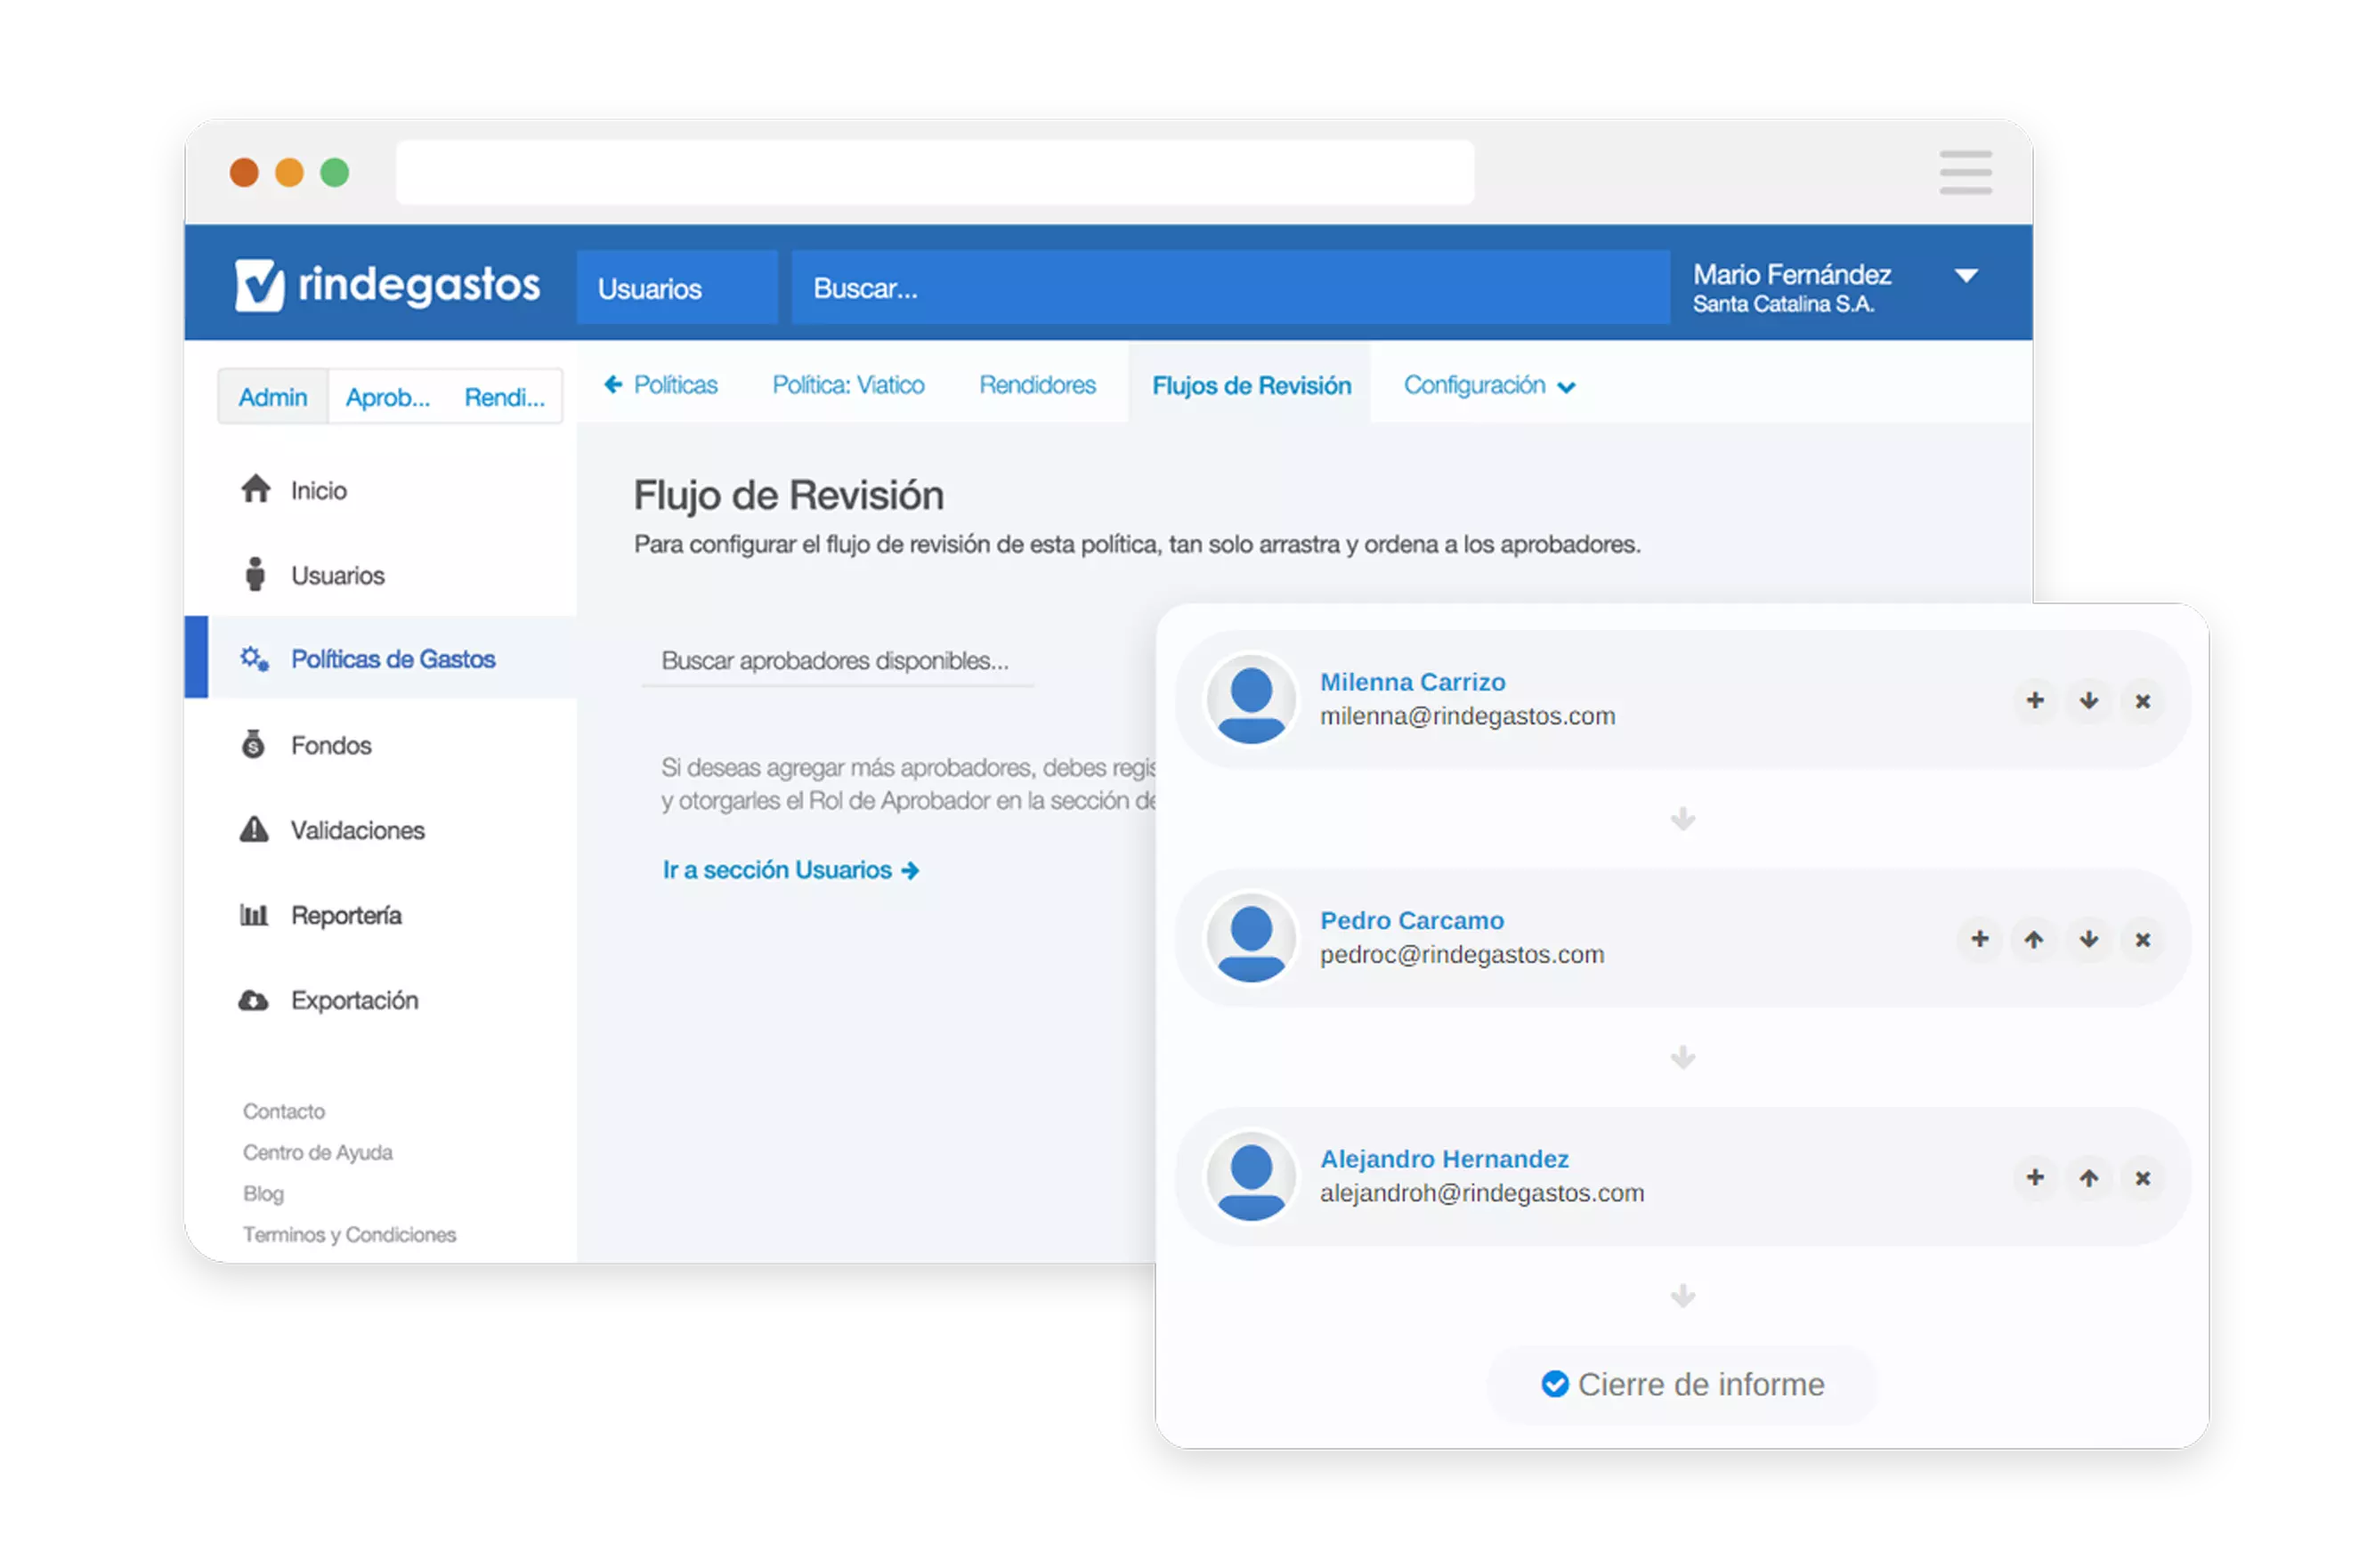The width and height of the screenshot is (2375, 1568).
Task: Click the plus icon beside Milenna Carrizo
Action: coord(2034,700)
